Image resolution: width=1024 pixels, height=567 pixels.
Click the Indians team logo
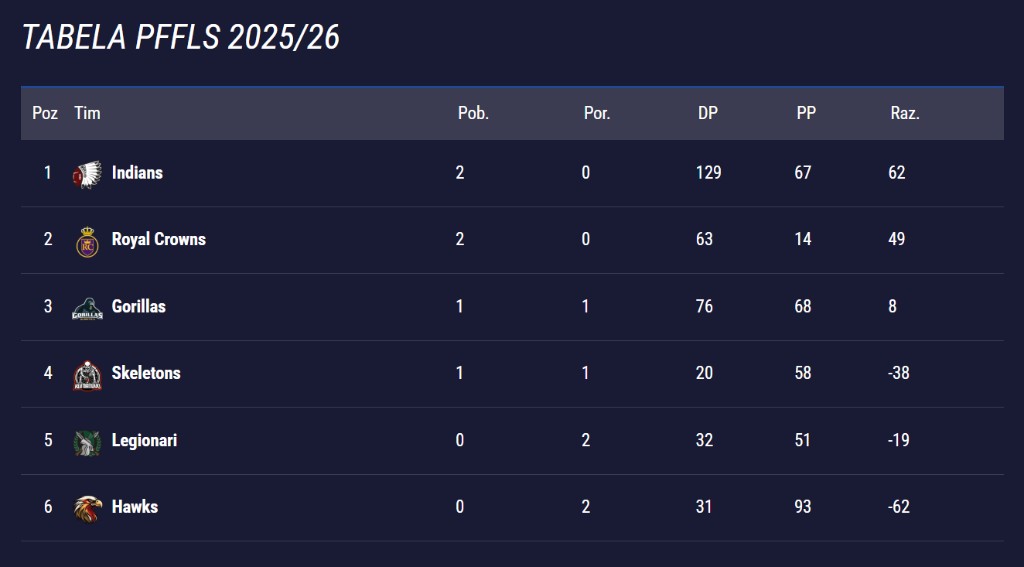click(88, 174)
